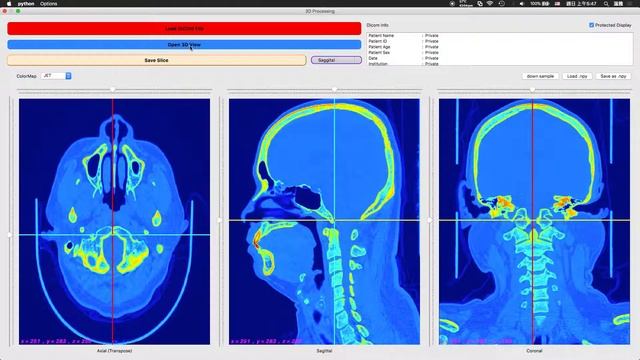Click the 'Patient ID' row in Dicom info

pyautogui.click(x=403, y=41)
